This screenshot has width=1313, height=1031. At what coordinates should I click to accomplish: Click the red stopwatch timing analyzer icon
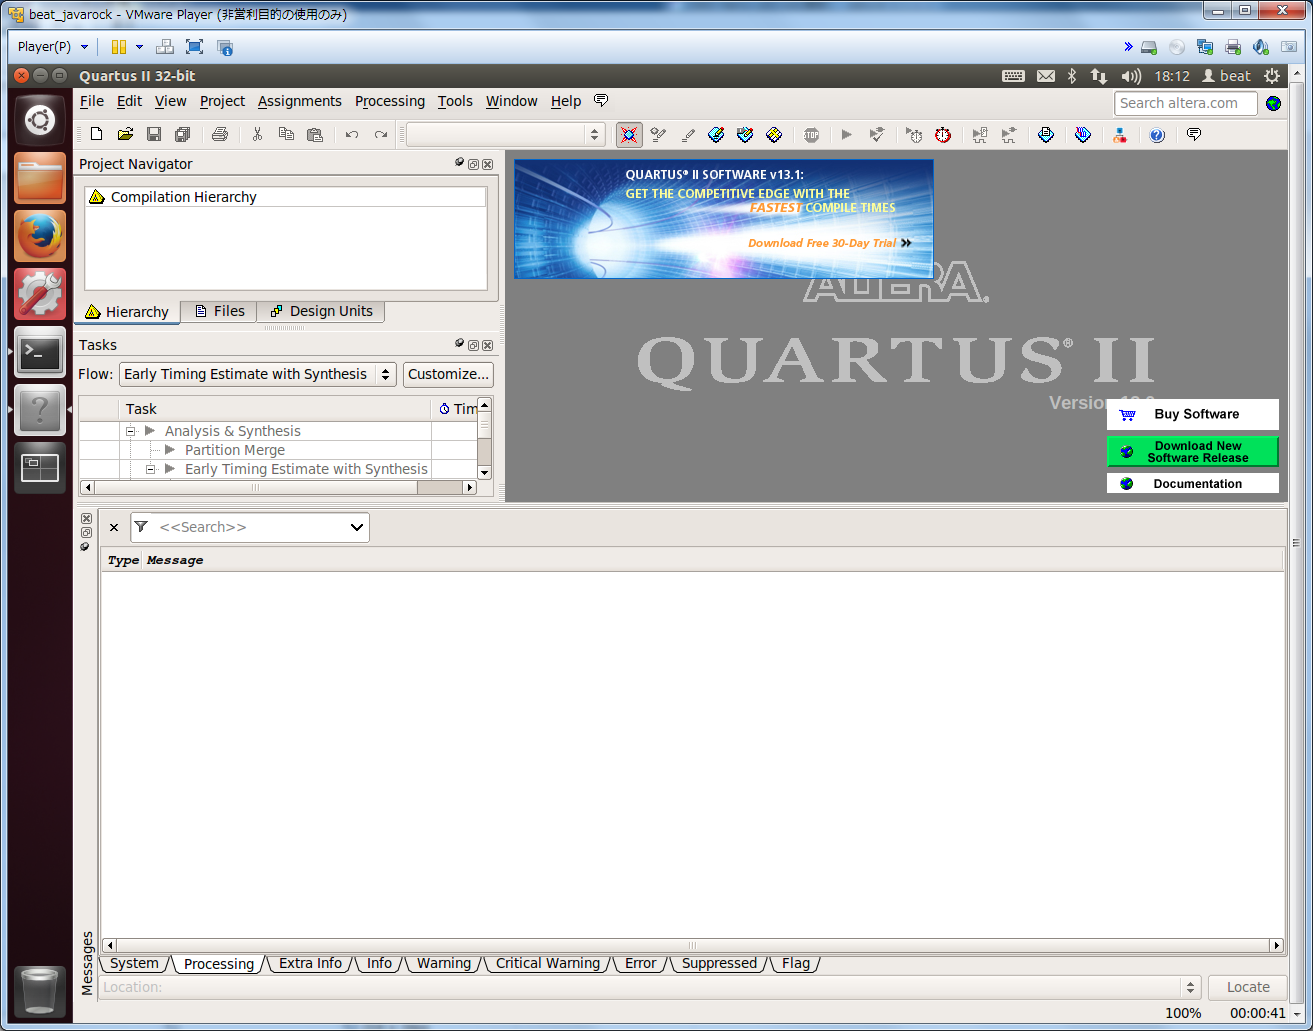coord(943,135)
